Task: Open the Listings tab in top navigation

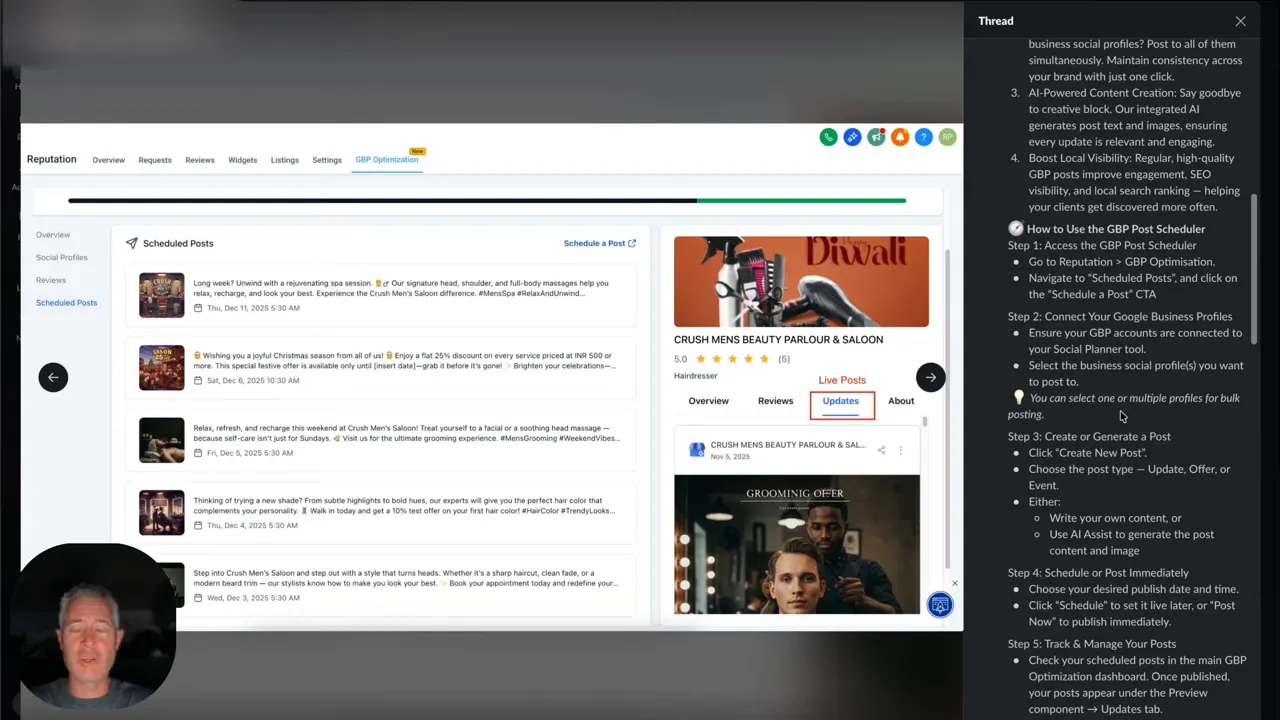Action: pos(285,160)
